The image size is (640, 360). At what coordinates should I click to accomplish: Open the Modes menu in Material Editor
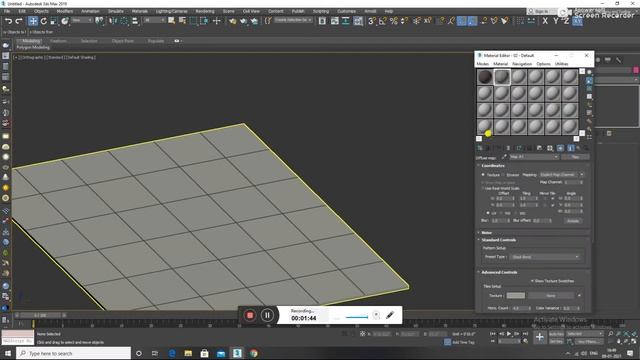[482, 64]
